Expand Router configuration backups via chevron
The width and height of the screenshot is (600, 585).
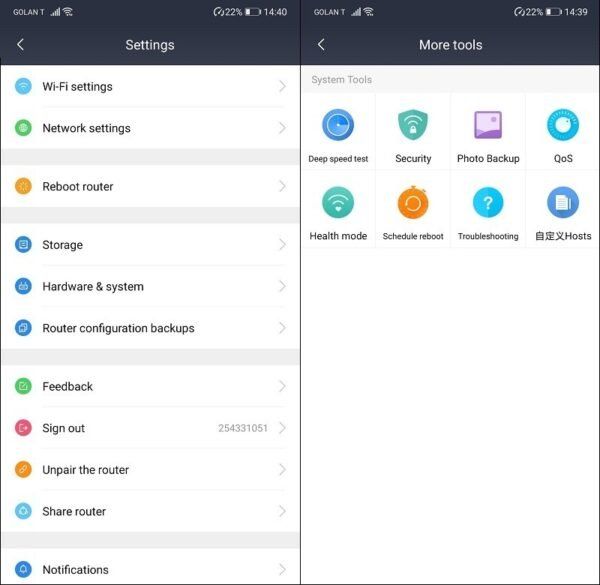tap(282, 328)
